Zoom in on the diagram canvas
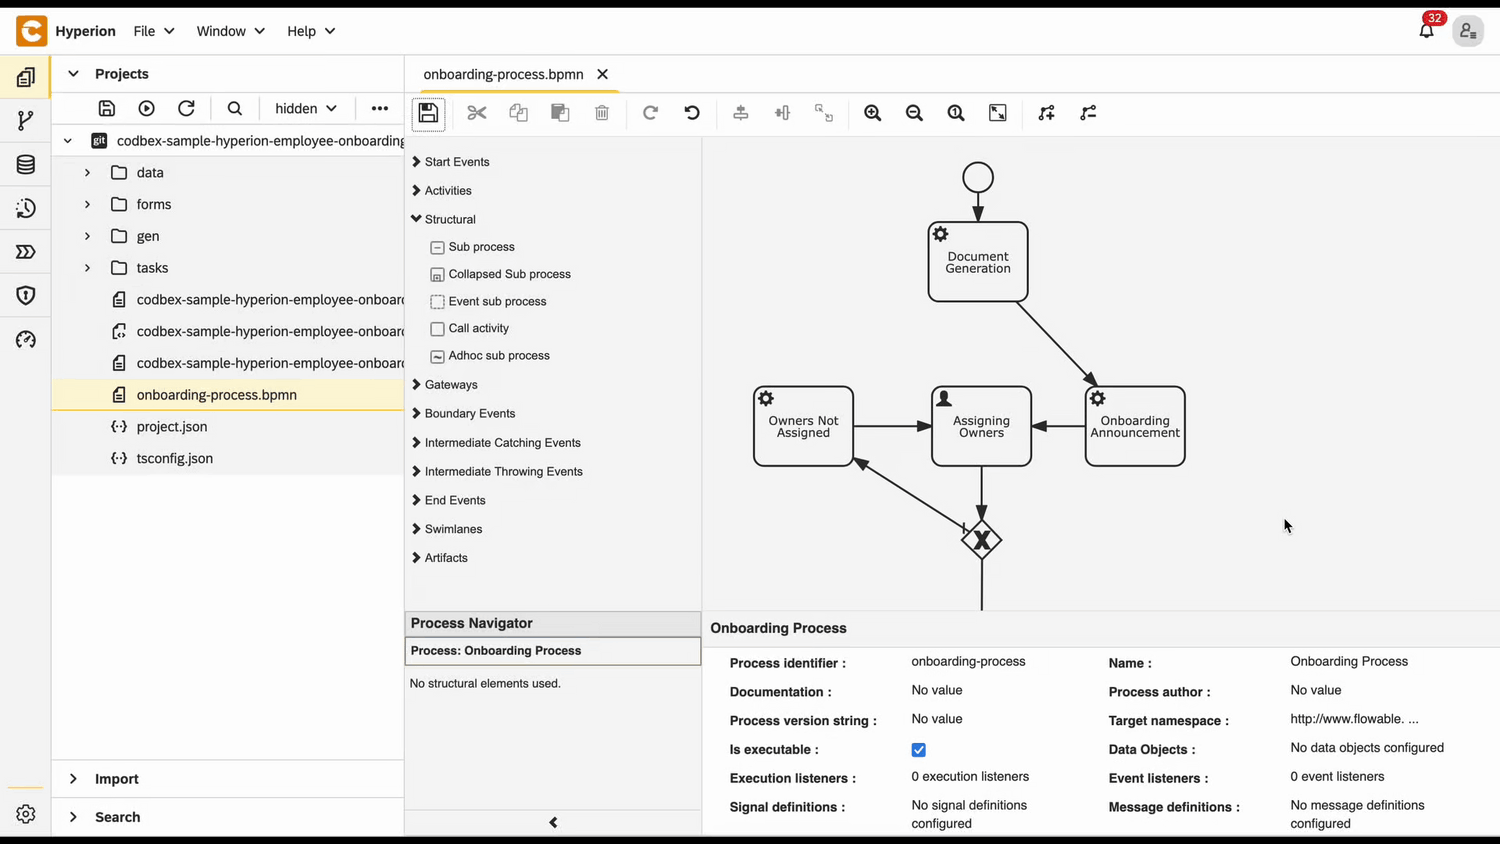The image size is (1500, 844). click(x=873, y=113)
